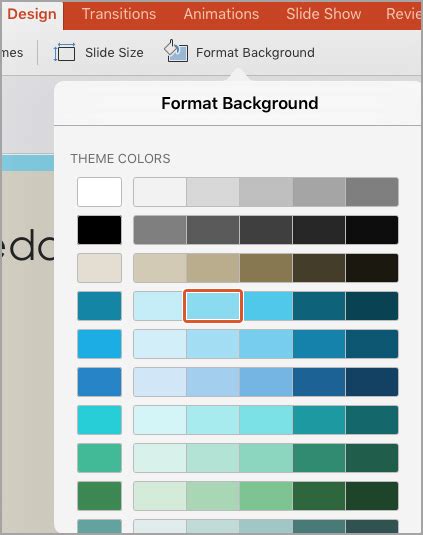Pick the darkest navy swatch in royal blue row
The image size is (423, 535).
pos(372,382)
